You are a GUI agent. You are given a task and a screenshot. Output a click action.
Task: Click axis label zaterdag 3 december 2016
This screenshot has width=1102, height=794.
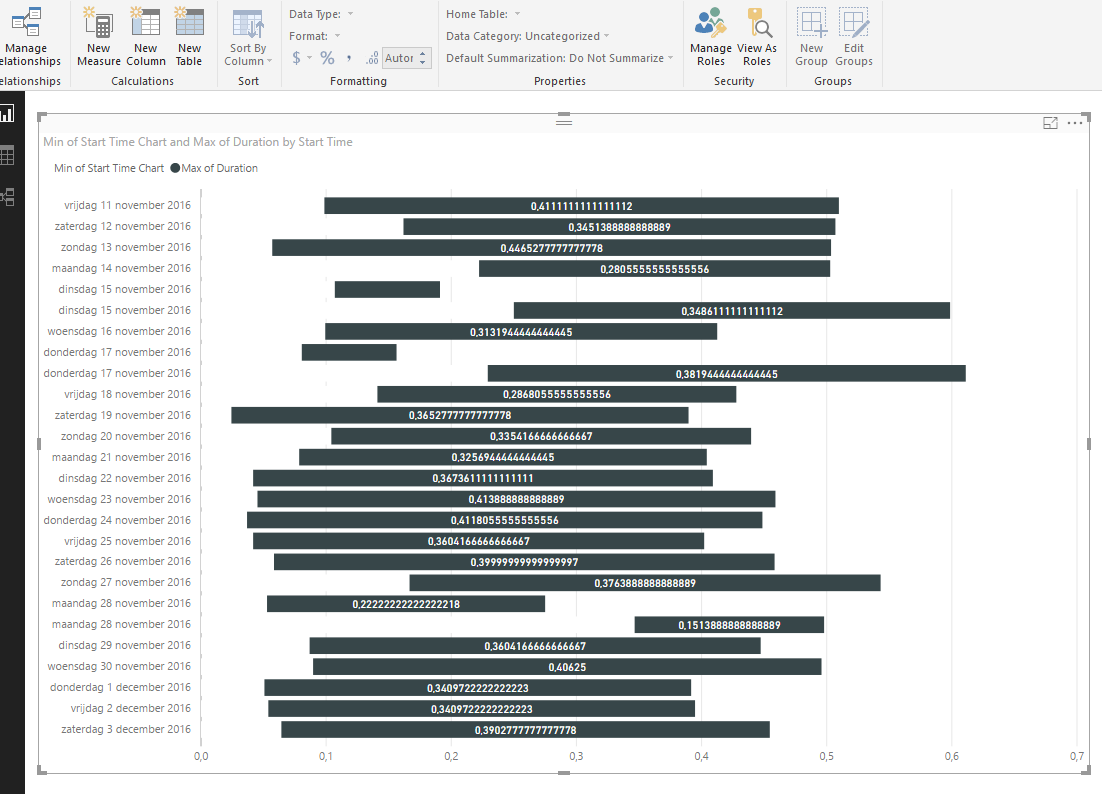click(126, 729)
